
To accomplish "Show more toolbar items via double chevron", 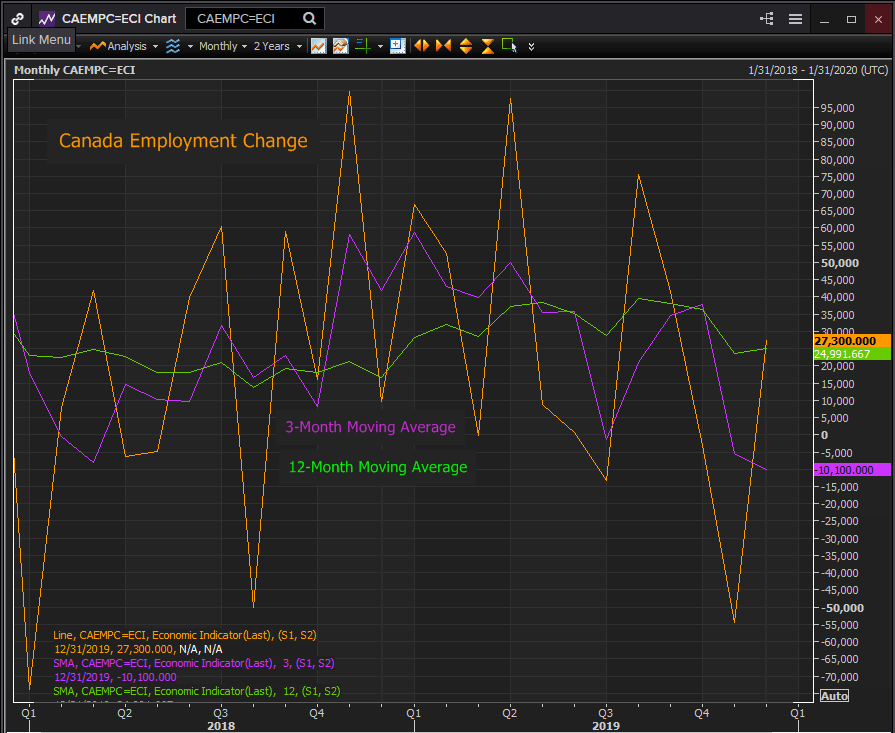I will point(531,46).
